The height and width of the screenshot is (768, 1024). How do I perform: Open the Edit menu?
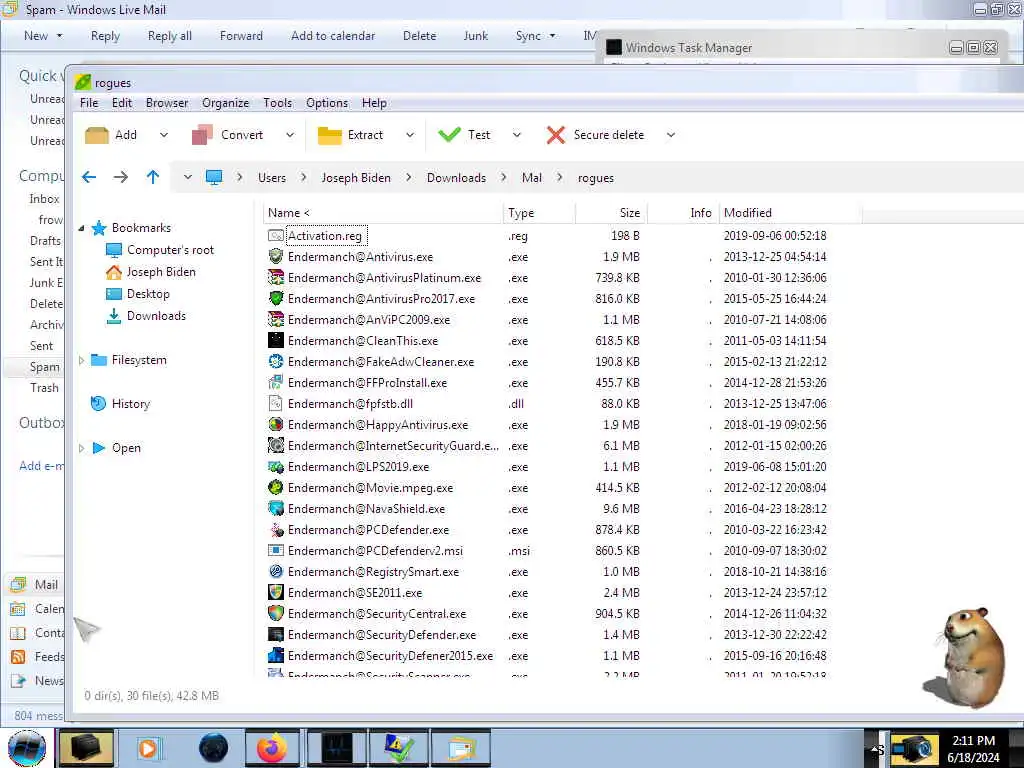122,103
